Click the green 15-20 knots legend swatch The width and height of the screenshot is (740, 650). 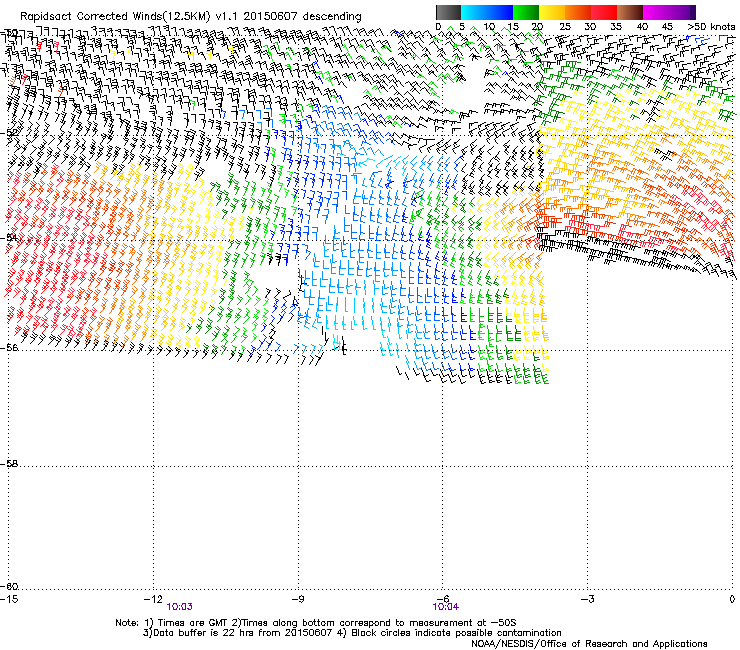(x=526, y=12)
